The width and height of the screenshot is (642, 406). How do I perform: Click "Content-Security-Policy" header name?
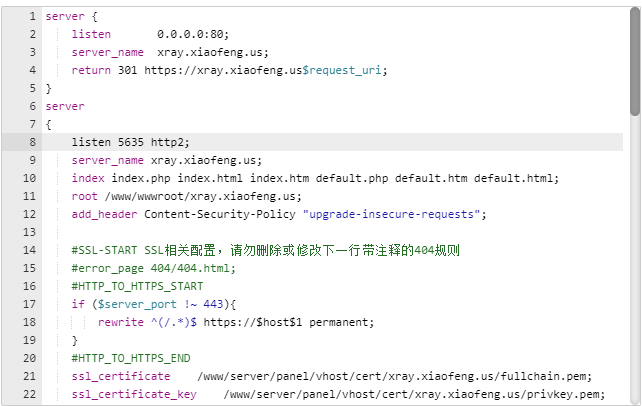[x=219, y=214]
